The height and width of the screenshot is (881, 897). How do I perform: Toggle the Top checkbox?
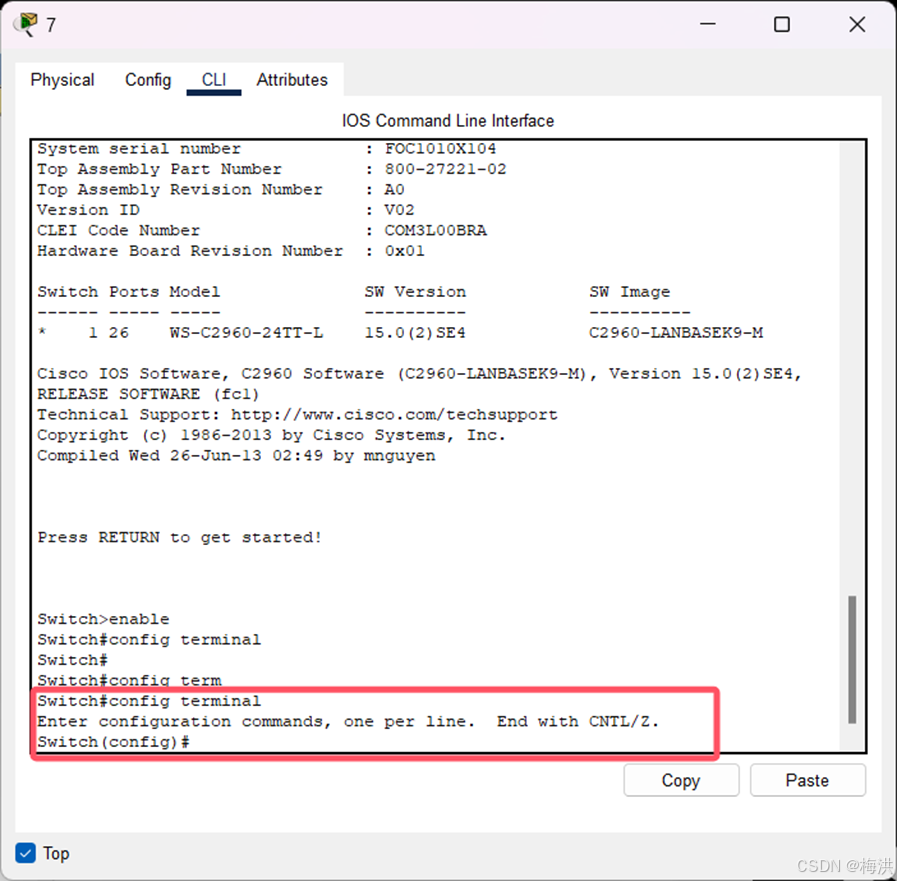(x=26, y=853)
